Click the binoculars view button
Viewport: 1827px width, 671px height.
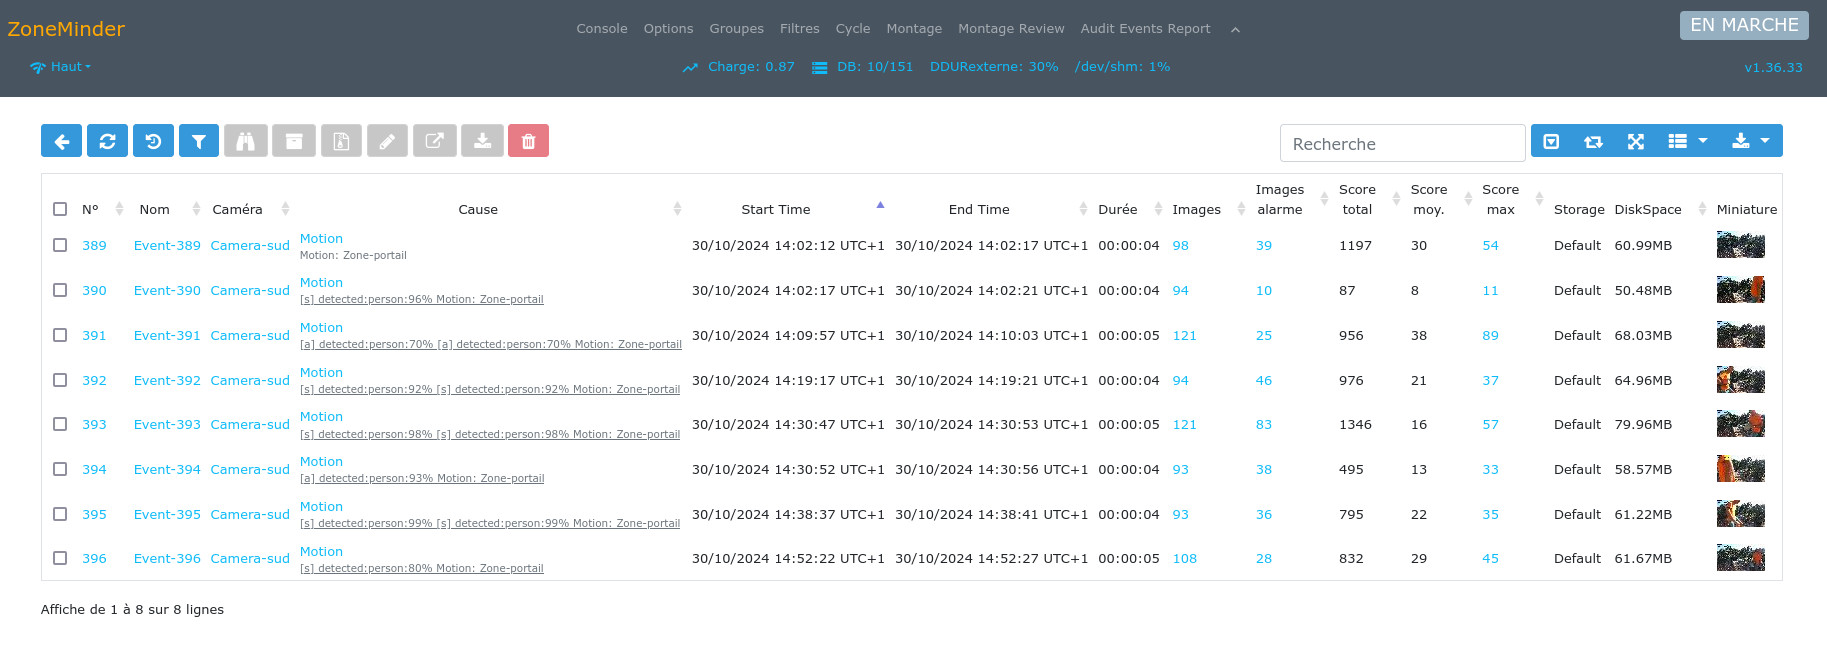(245, 141)
